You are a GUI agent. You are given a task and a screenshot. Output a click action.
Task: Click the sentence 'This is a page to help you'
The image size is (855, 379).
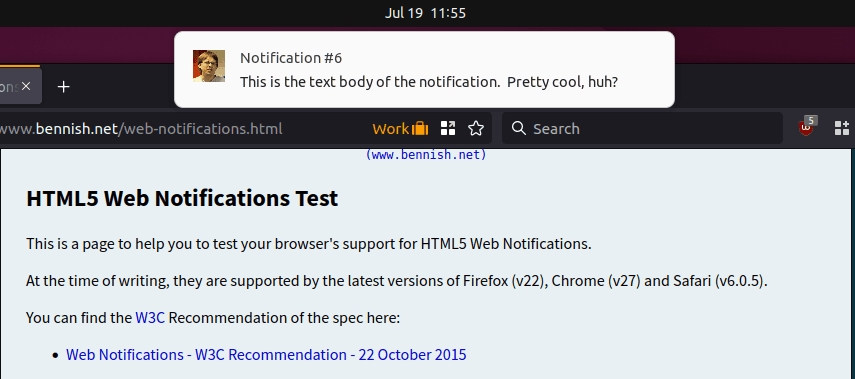point(309,244)
